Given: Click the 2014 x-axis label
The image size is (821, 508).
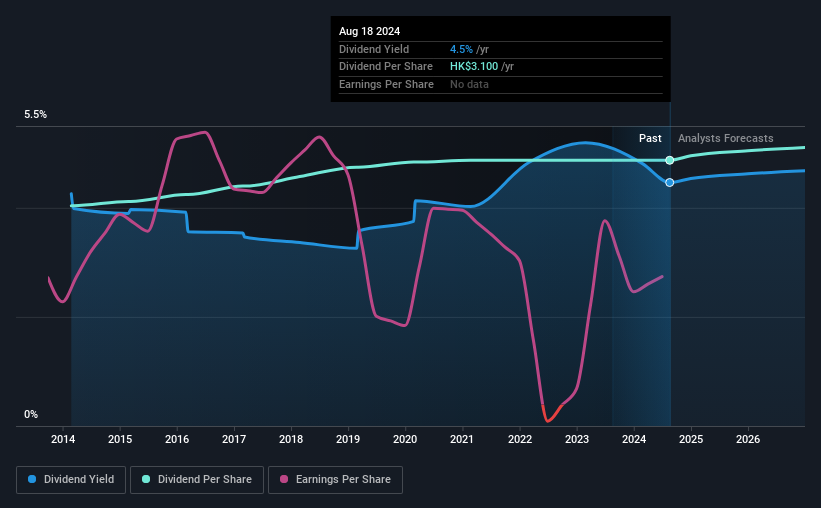Looking at the screenshot, I should (63, 439).
